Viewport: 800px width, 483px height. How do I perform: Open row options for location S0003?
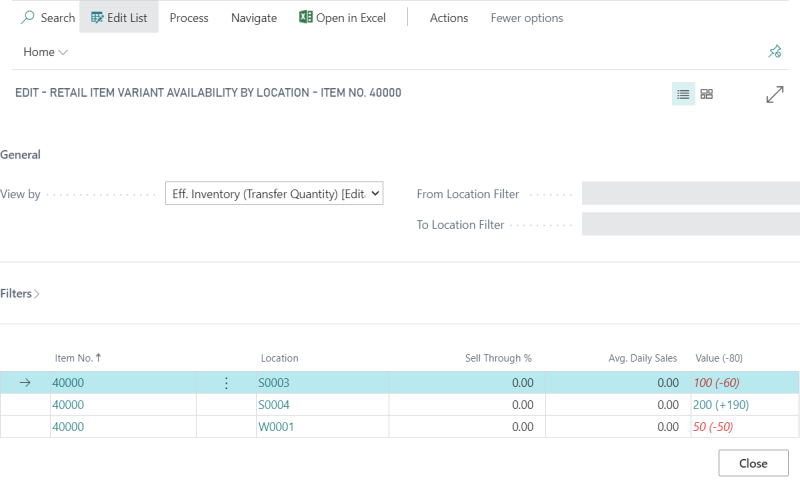(x=226, y=383)
